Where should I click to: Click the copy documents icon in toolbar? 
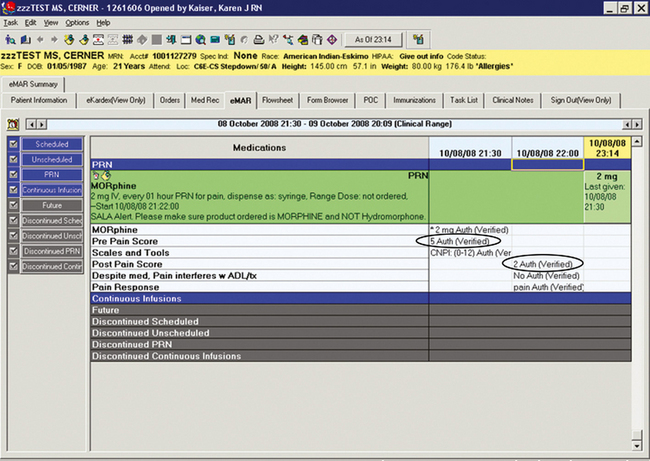pos(317,40)
